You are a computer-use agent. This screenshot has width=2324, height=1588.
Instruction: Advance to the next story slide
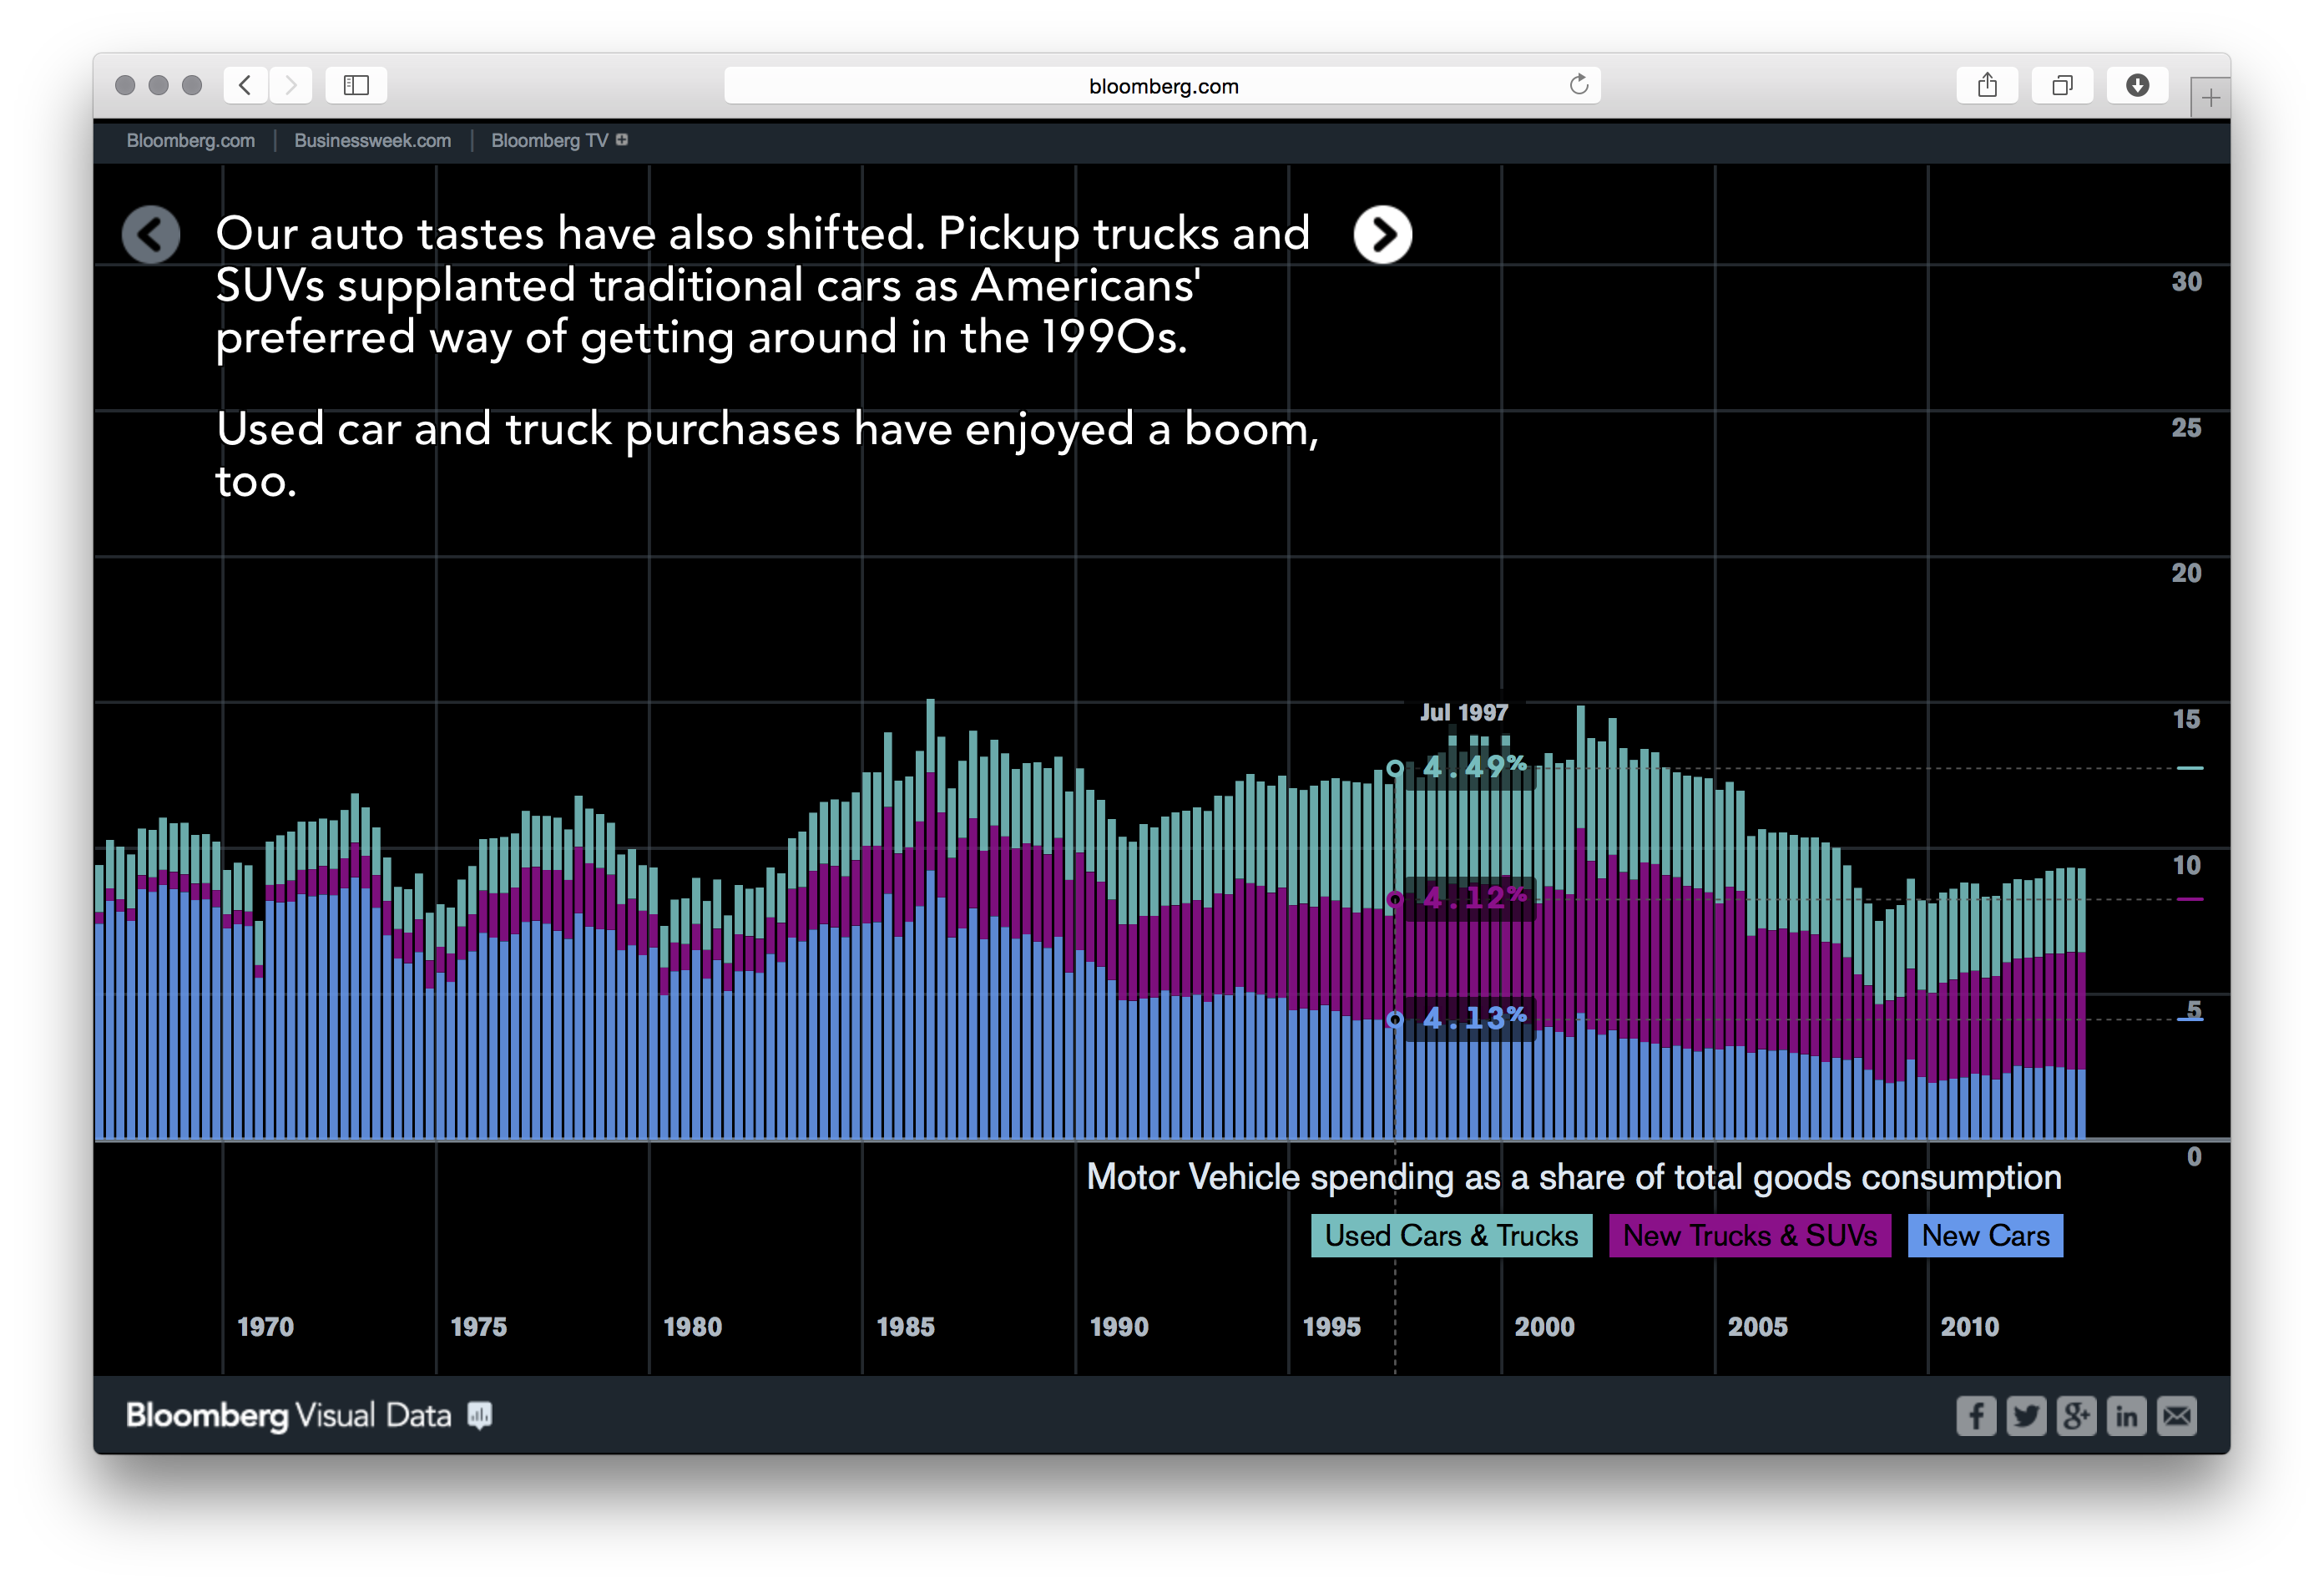click(x=1384, y=233)
